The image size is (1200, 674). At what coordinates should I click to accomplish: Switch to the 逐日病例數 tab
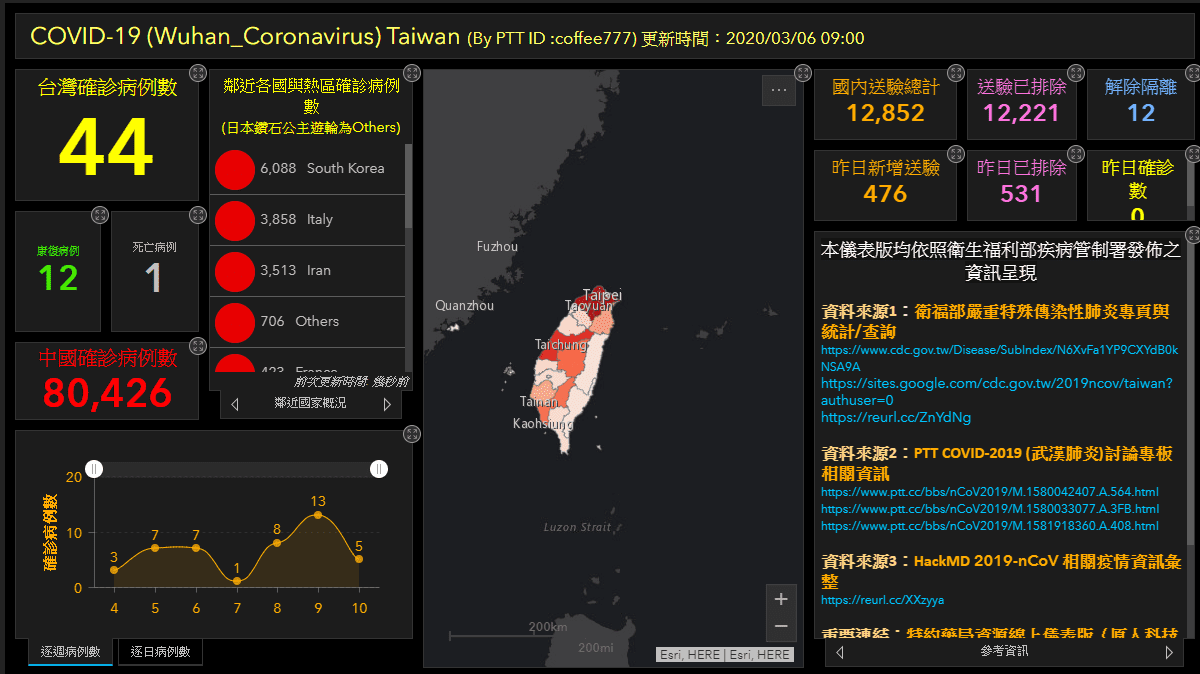click(x=160, y=651)
